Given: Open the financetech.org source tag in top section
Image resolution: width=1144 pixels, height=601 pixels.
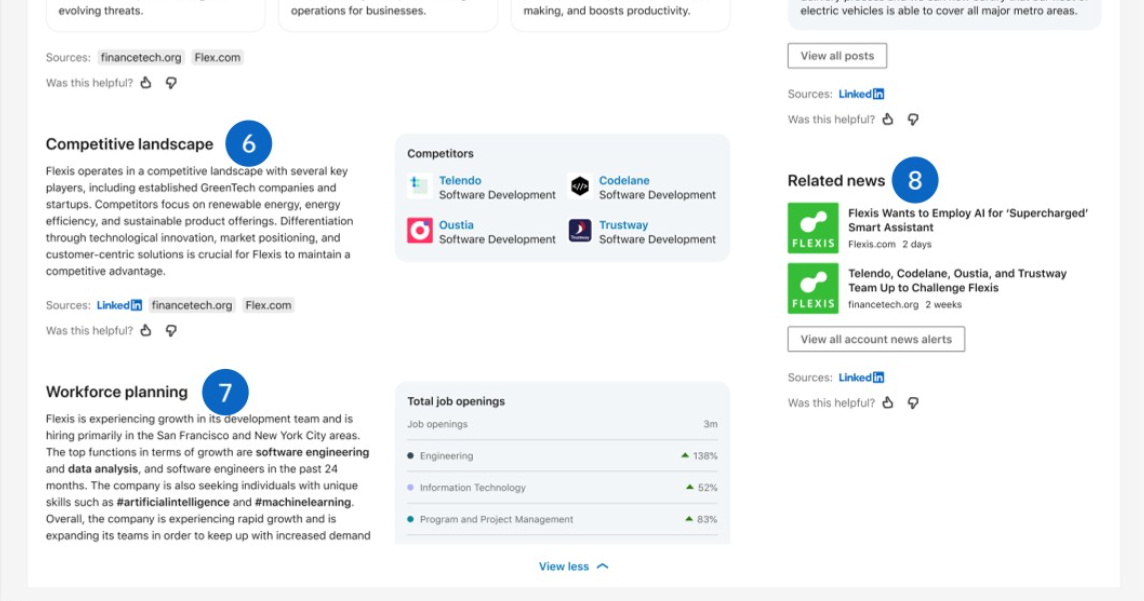Looking at the screenshot, I should click(x=141, y=57).
